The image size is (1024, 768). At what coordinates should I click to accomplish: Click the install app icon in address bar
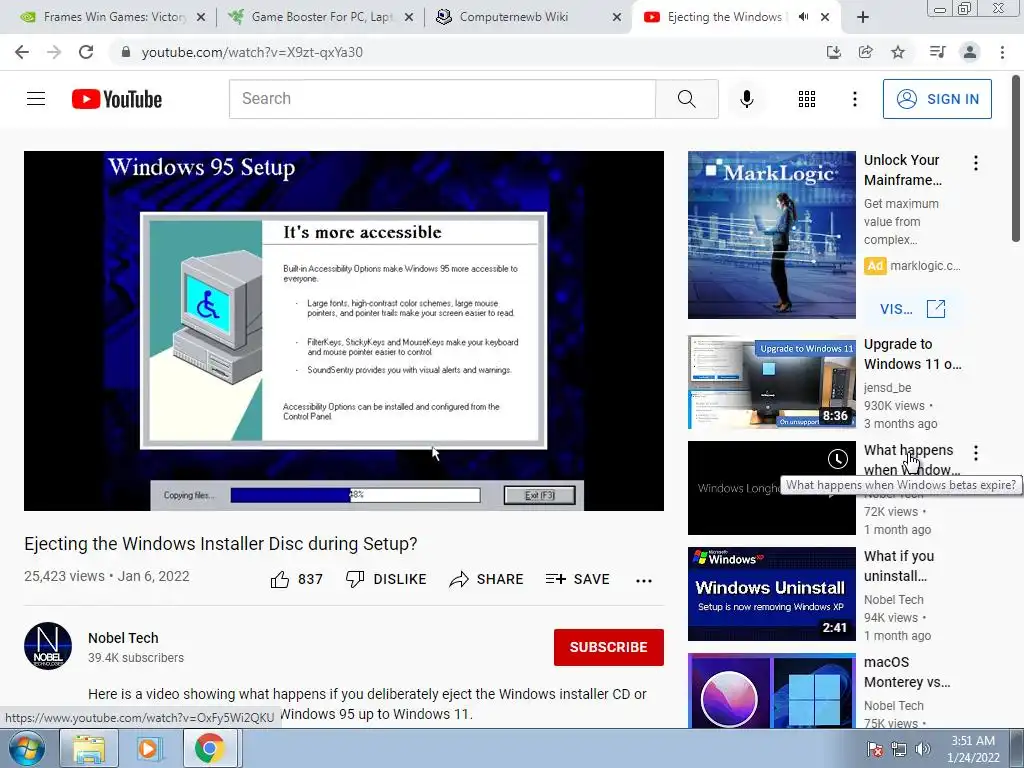click(x=833, y=52)
